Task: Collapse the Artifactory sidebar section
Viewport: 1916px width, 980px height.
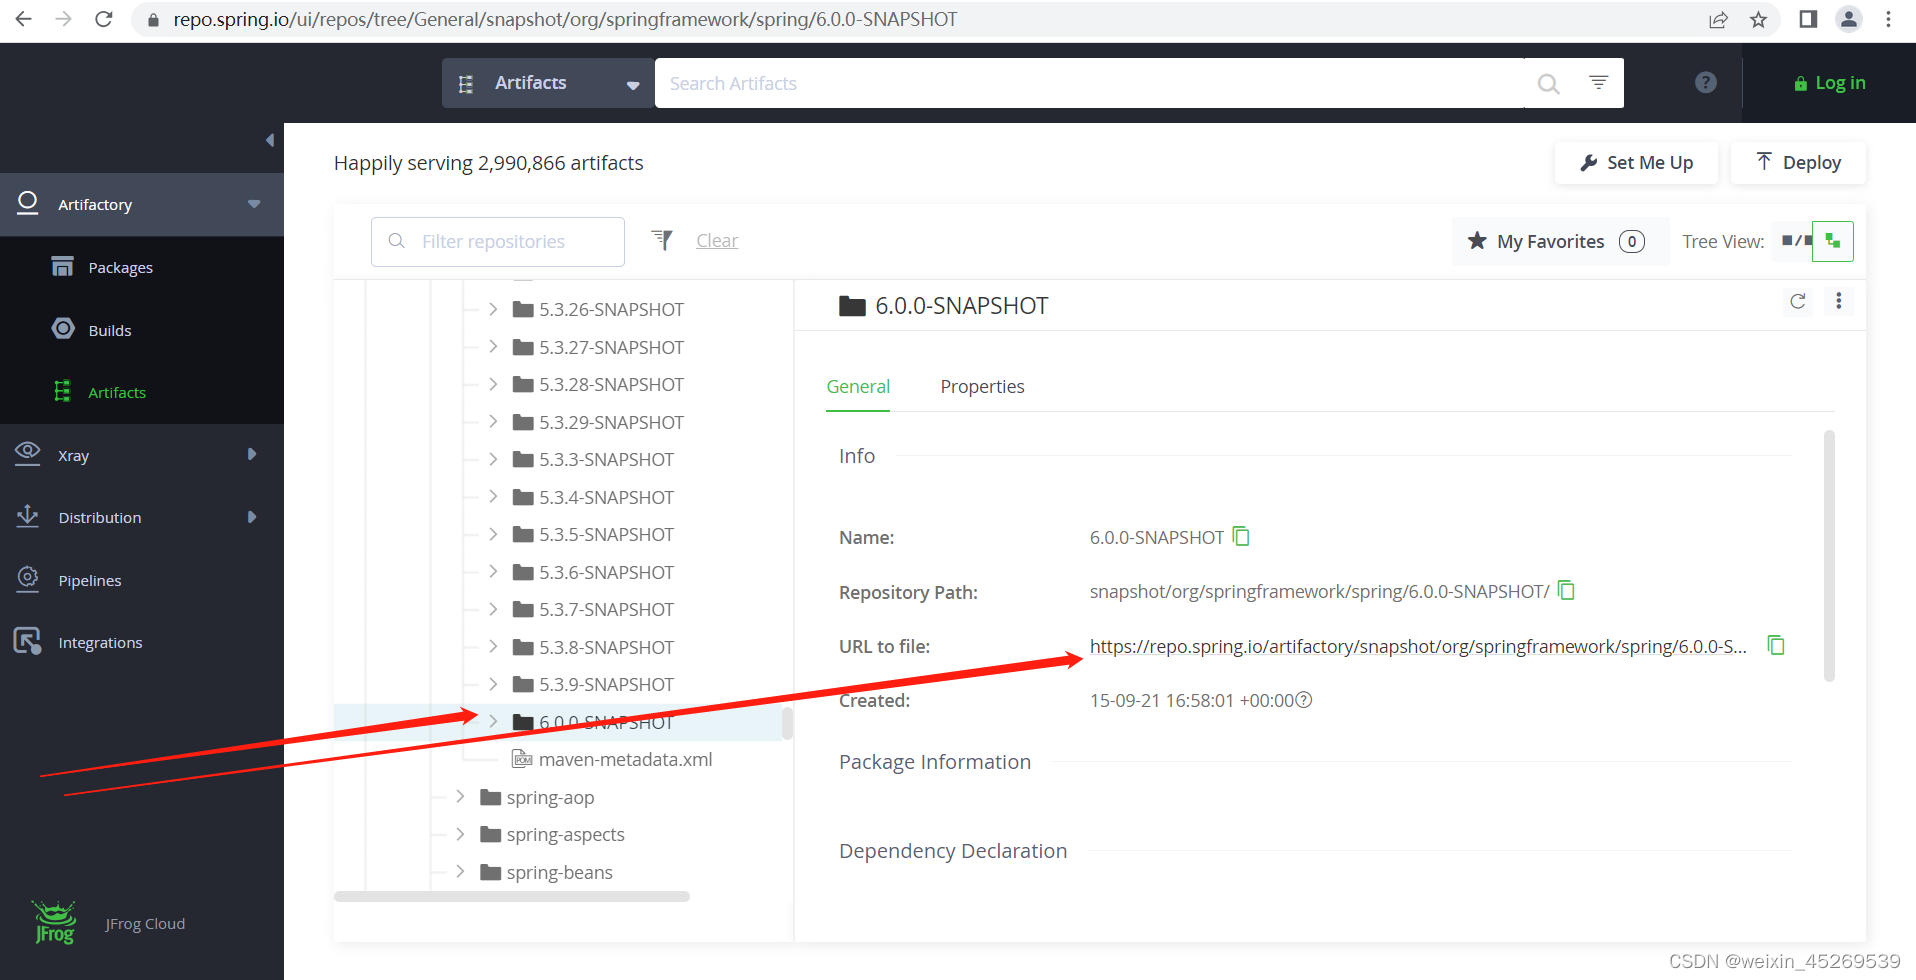Action: [254, 204]
